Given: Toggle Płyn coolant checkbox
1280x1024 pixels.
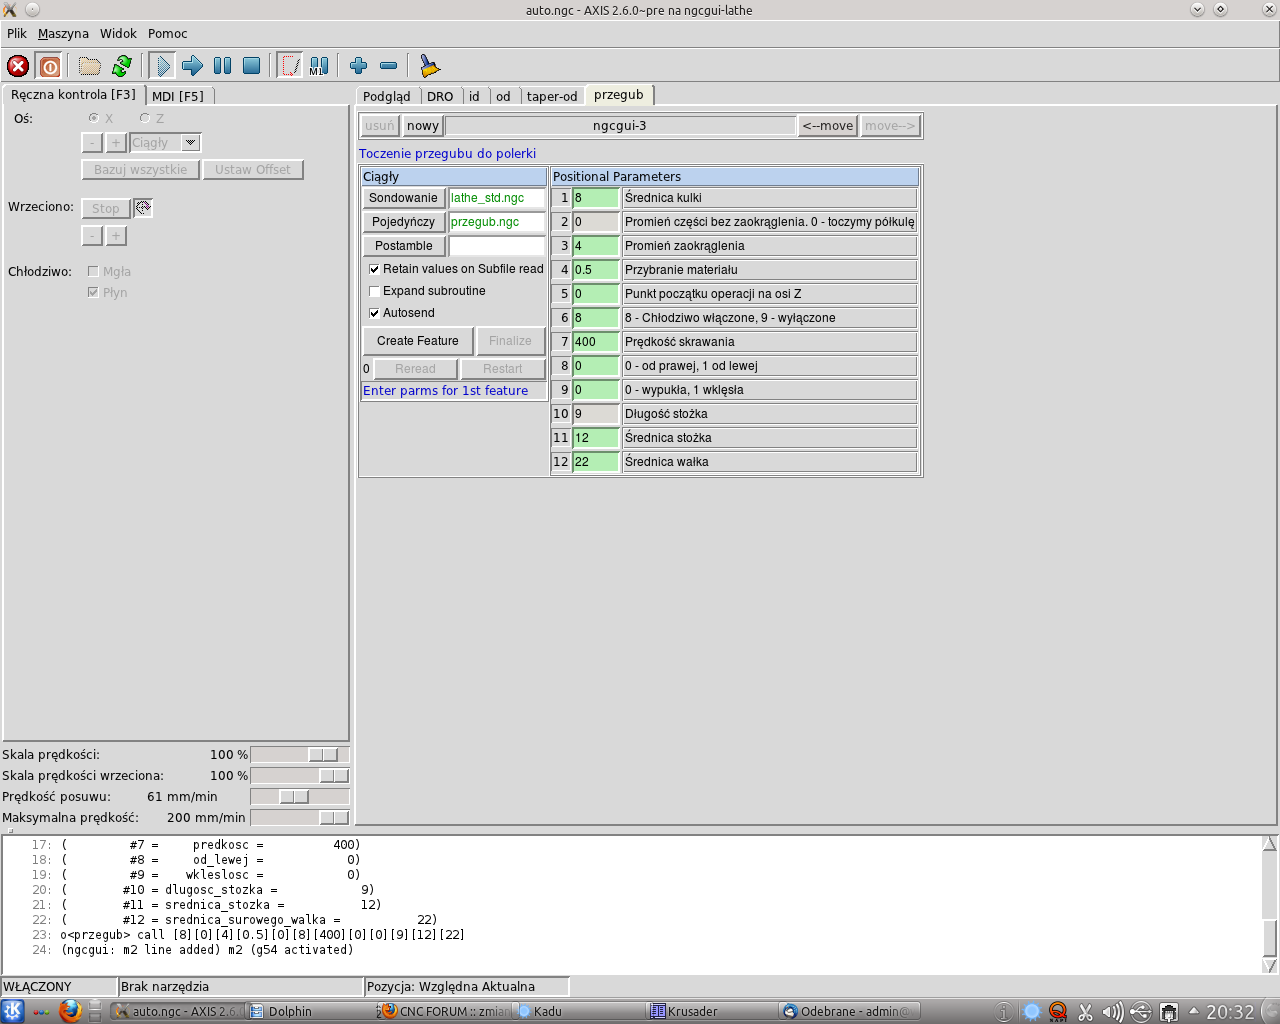Looking at the screenshot, I should pos(93,292).
